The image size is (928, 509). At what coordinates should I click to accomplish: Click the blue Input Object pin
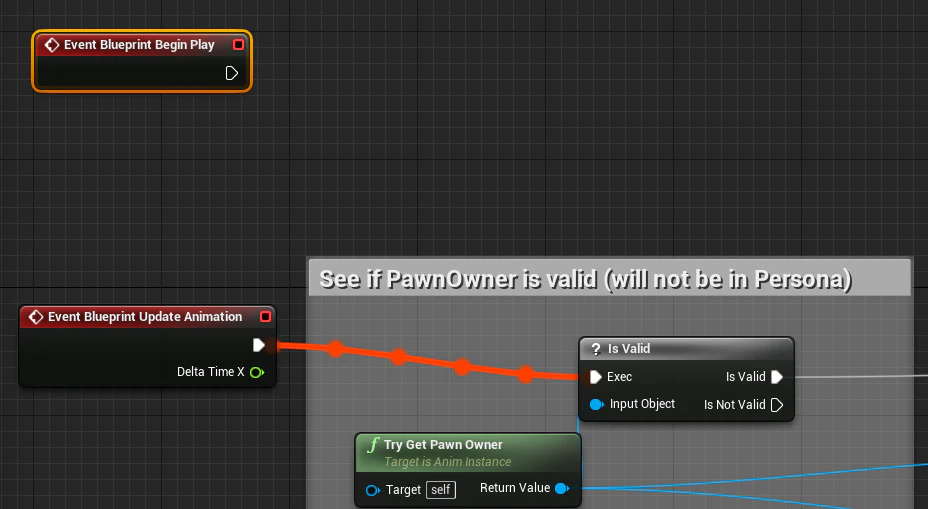pyautogui.click(x=597, y=404)
